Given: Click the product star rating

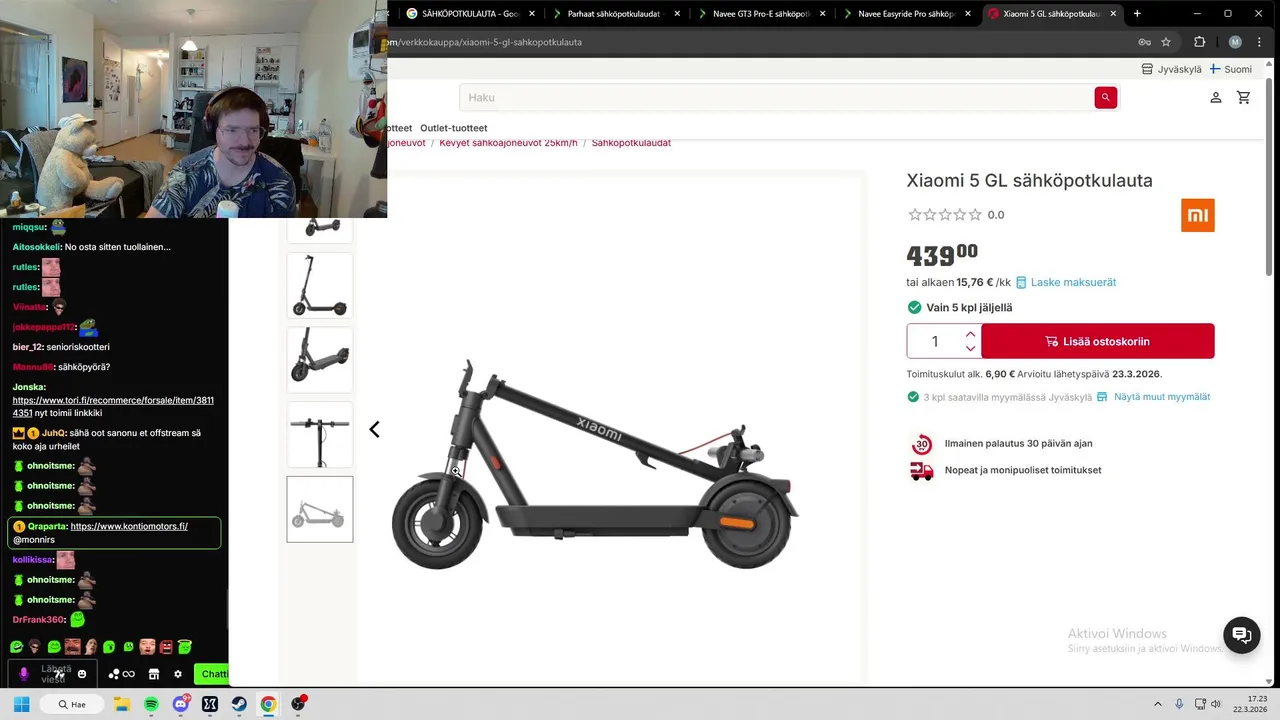Looking at the screenshot, I should click(944, 215).
